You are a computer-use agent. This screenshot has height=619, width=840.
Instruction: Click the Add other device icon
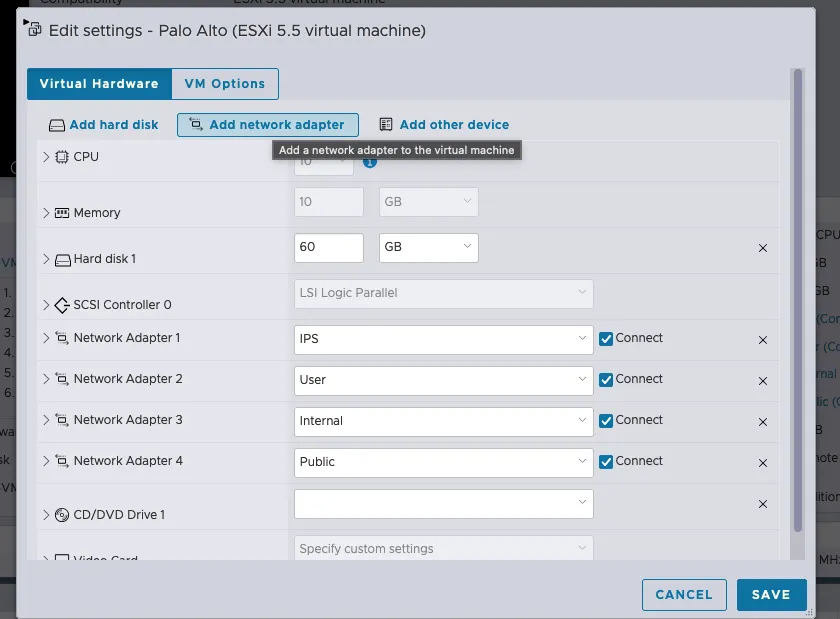pyautogui.click(x=386, y=125)
